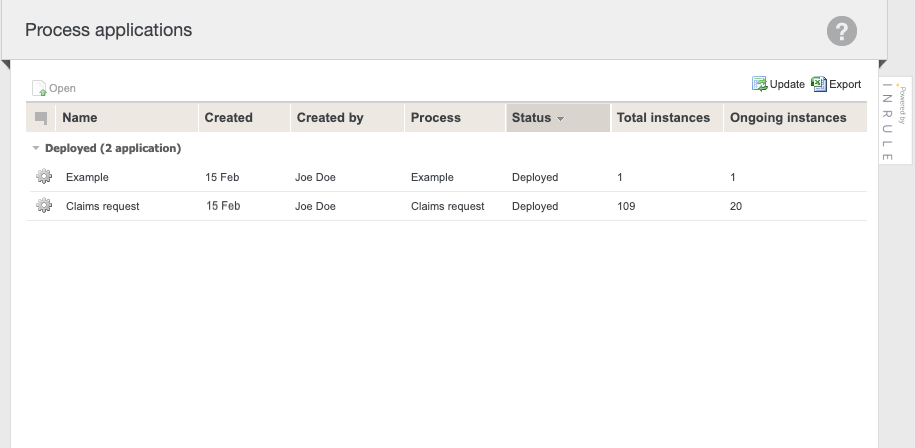Click the Process column header
Viewport: 915px width, 448px height.
[x=436, y=118]
